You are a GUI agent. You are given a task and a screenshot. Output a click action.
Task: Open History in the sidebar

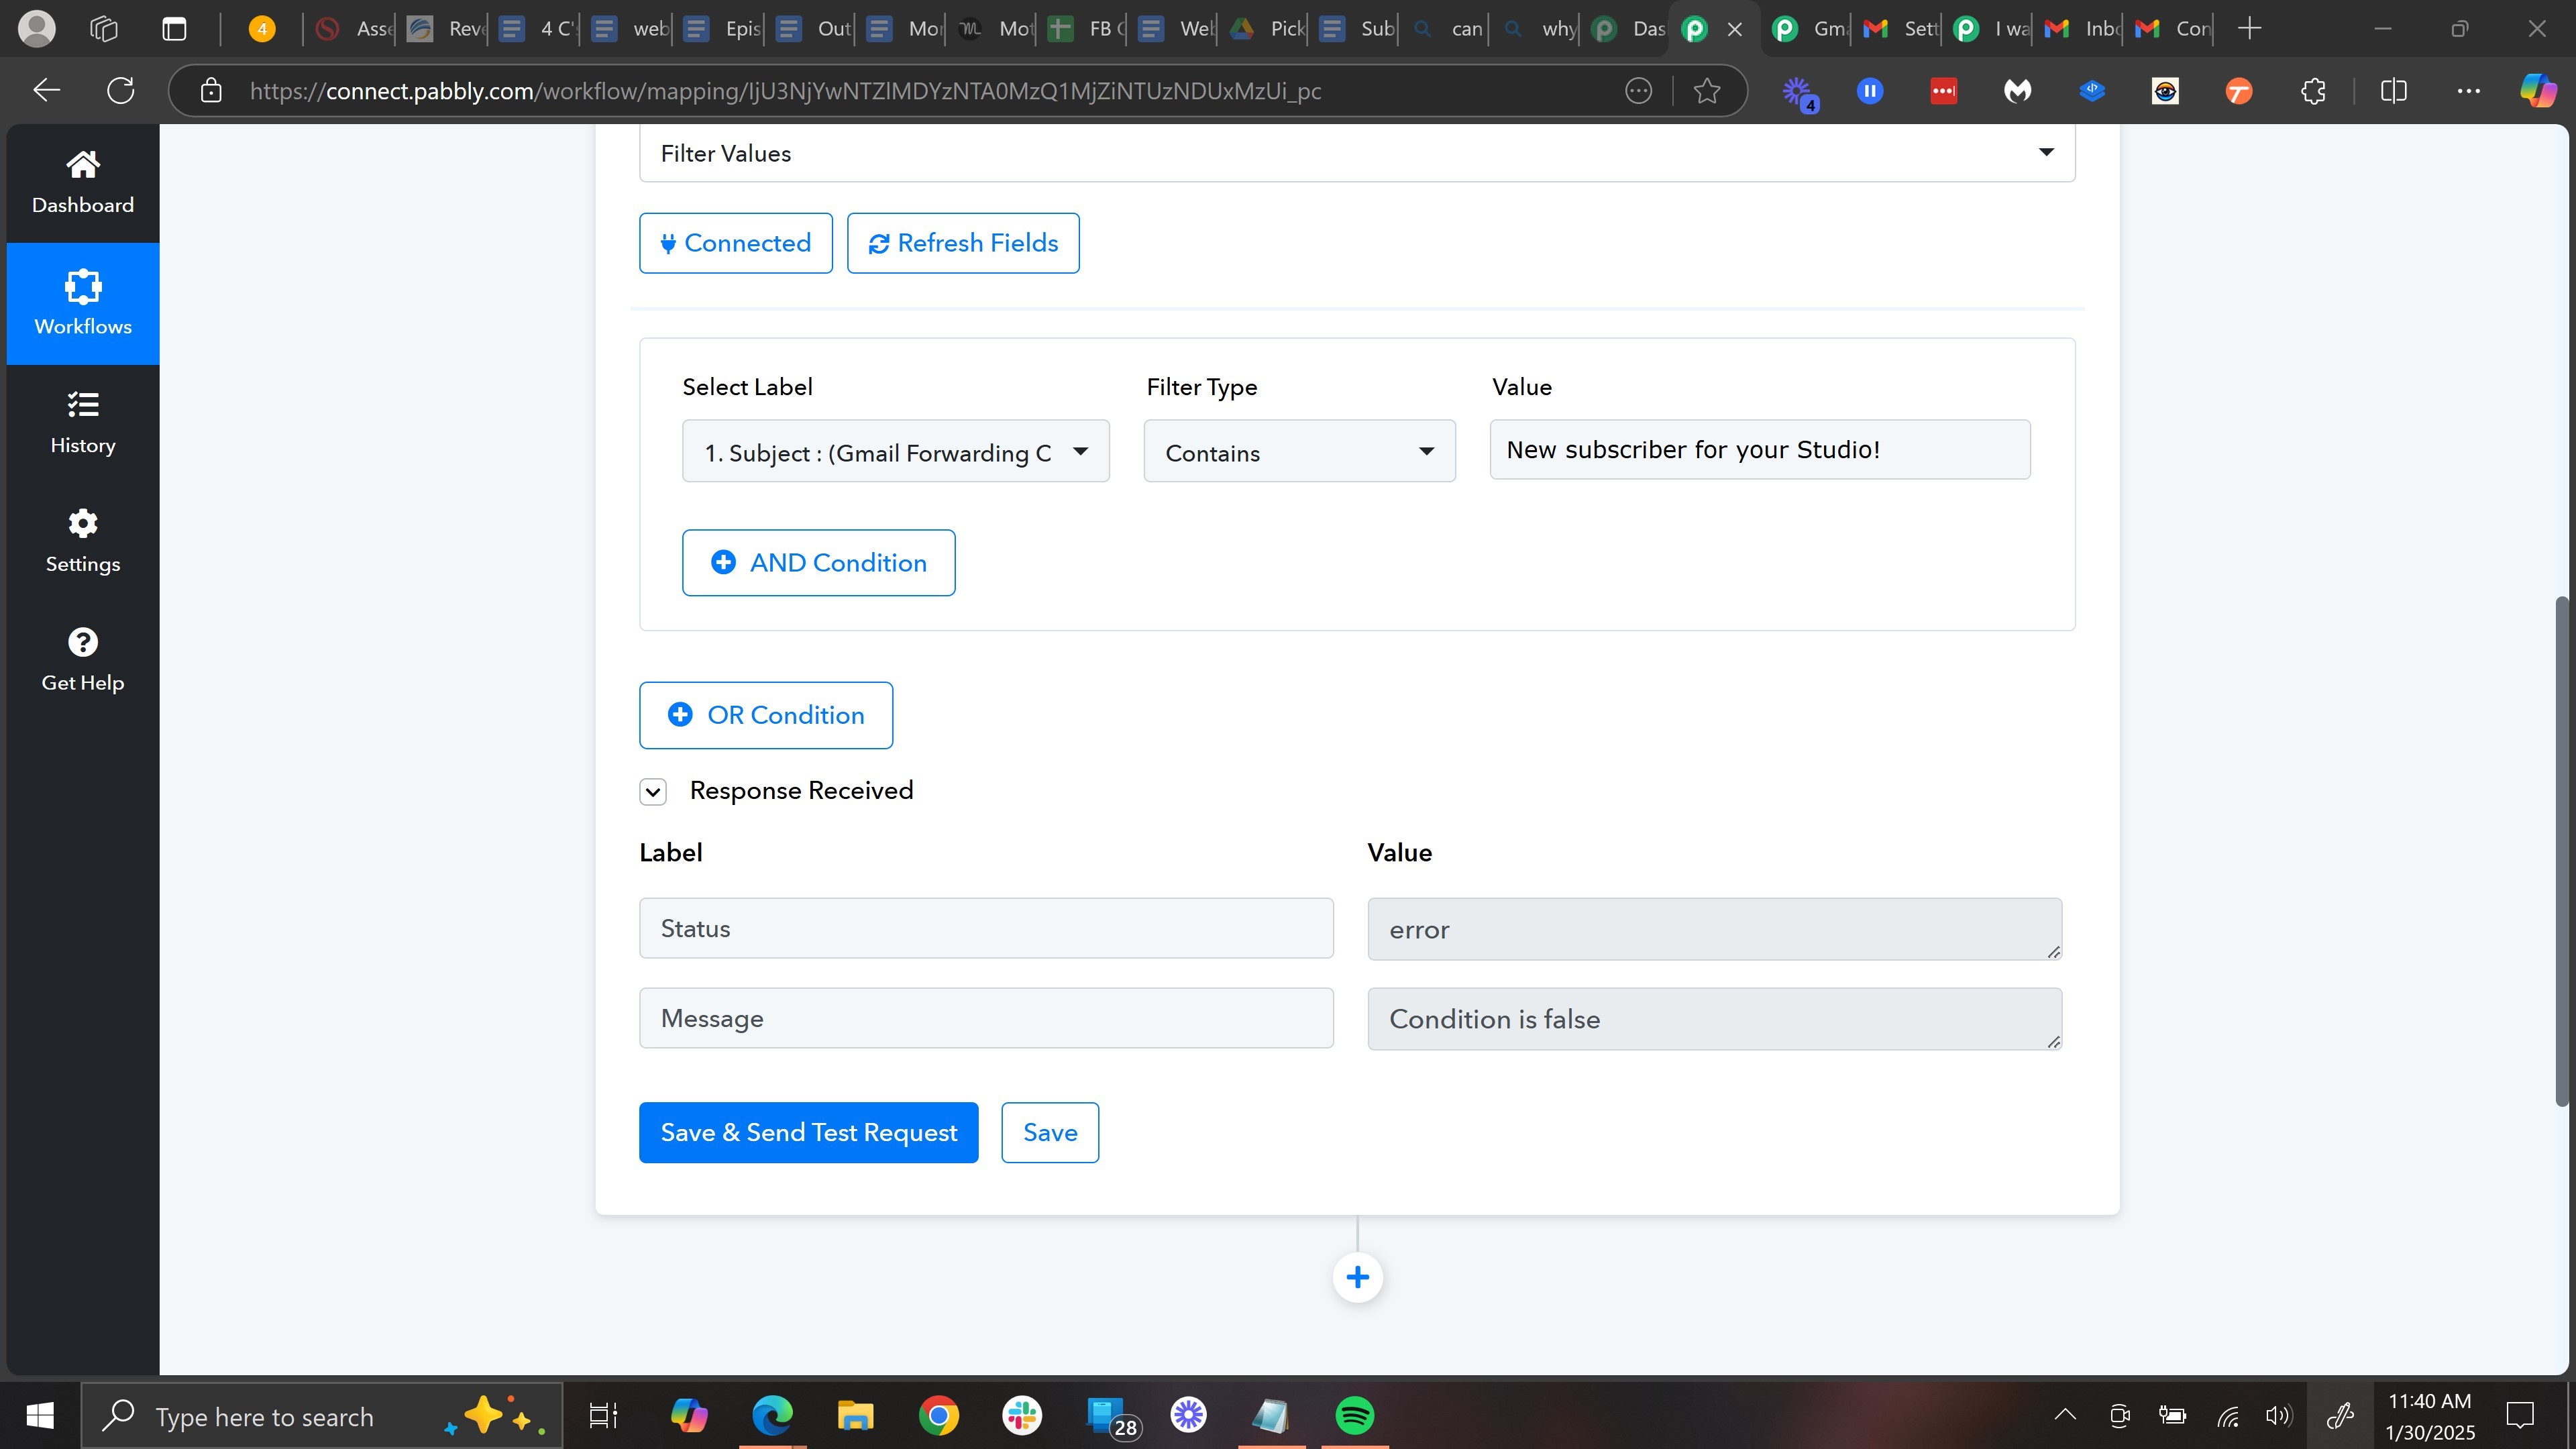click(x=83, y=423)
